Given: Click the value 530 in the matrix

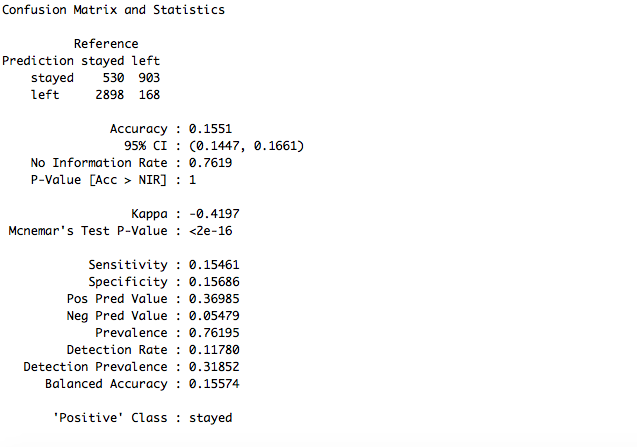Looking at the screenshot, I should click(x=113, y=78).
